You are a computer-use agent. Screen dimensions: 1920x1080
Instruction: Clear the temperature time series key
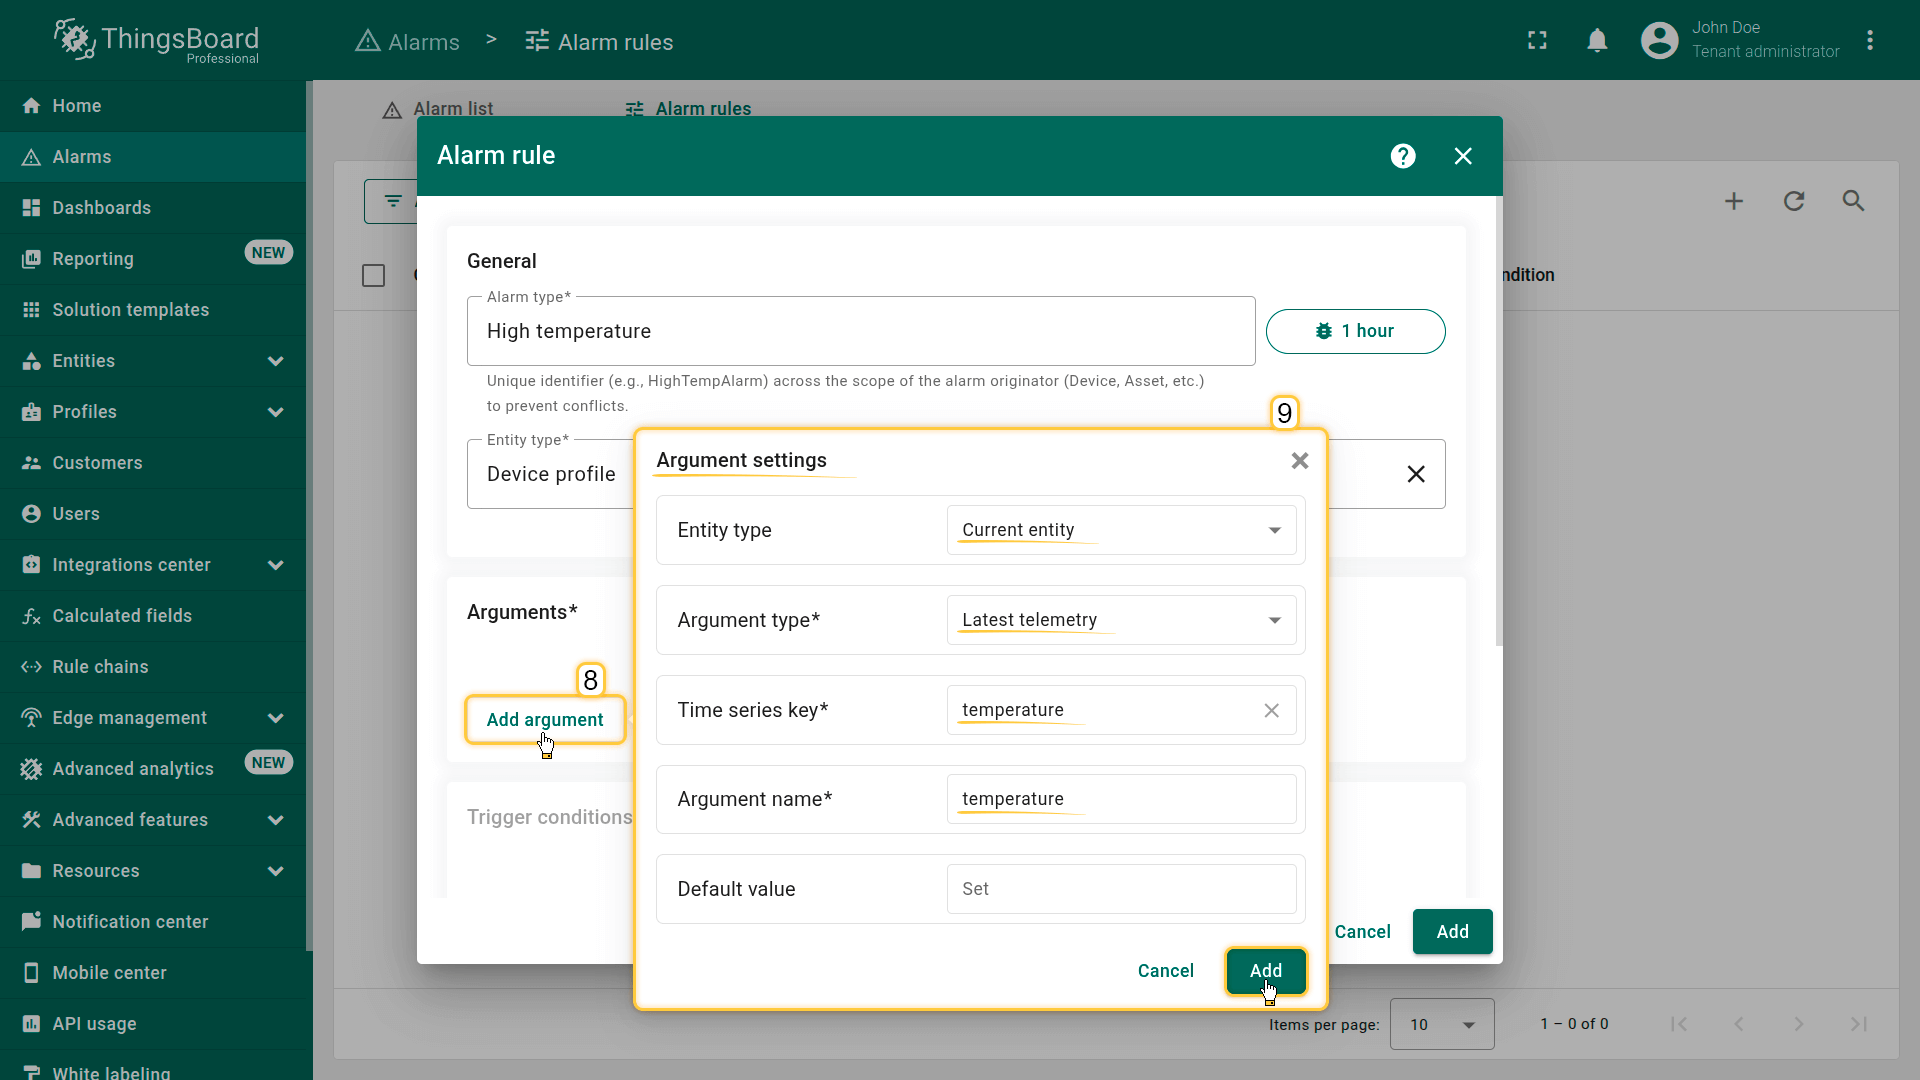pyautogui.click(x=1271, y=710)
